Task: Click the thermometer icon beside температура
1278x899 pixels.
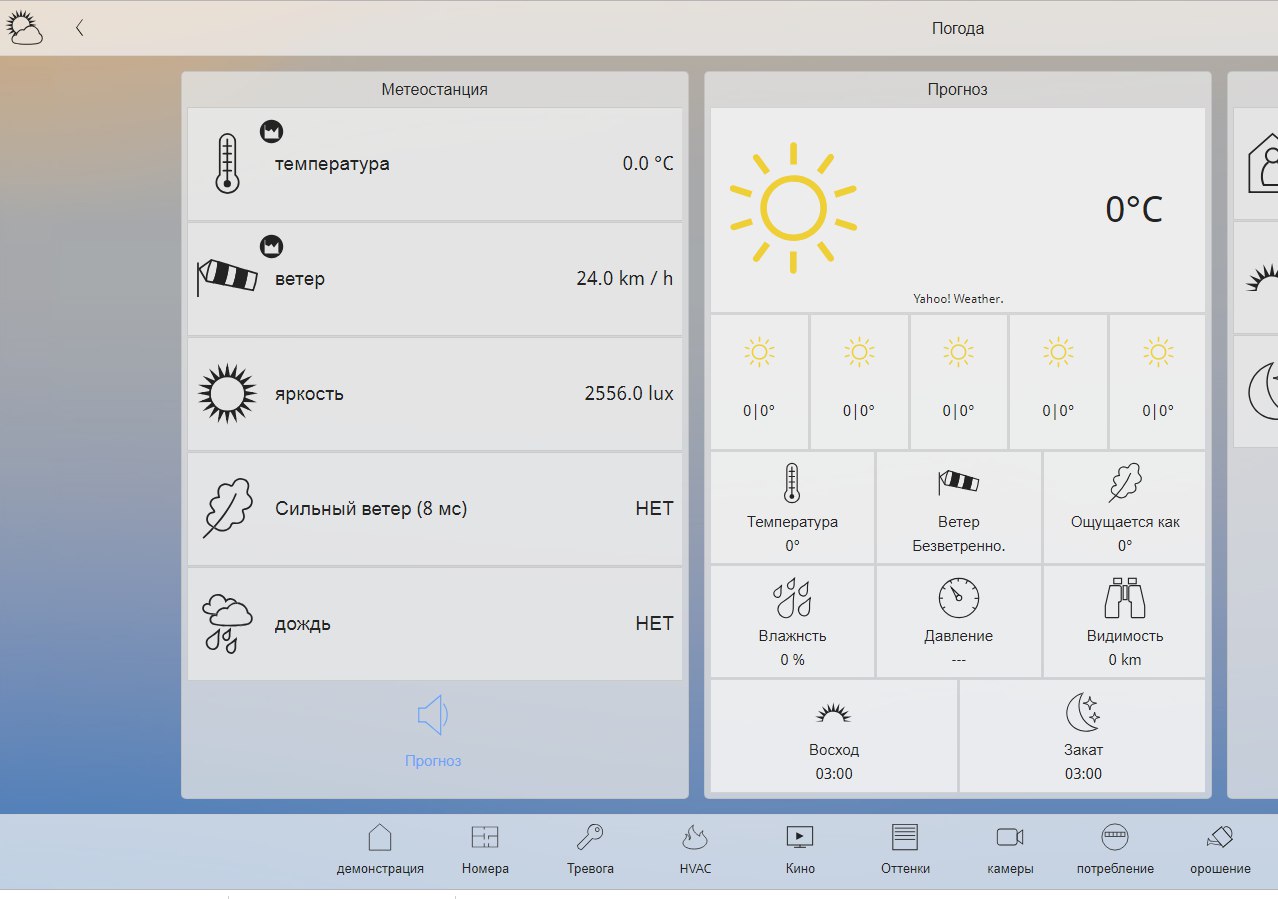Action: click(227, 164)
